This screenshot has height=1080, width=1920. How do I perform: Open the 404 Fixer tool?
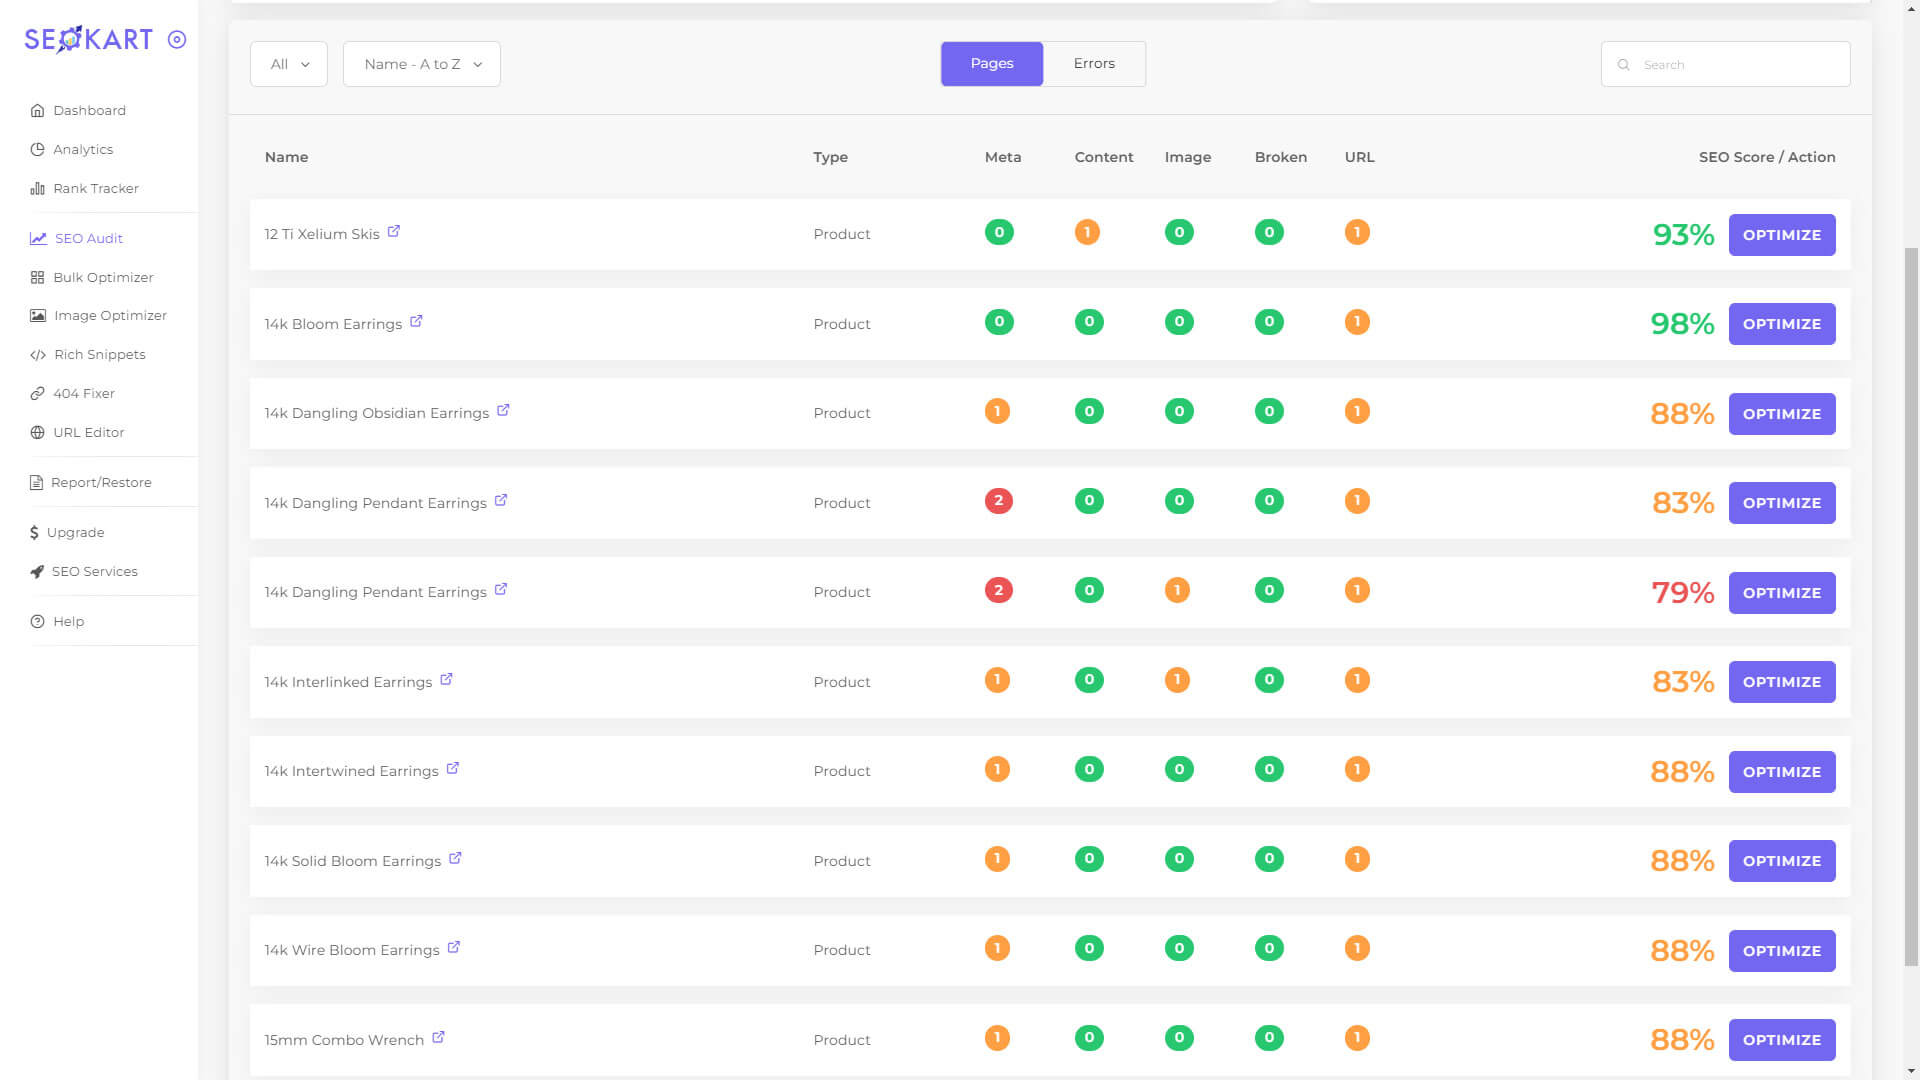click(83, 393)
